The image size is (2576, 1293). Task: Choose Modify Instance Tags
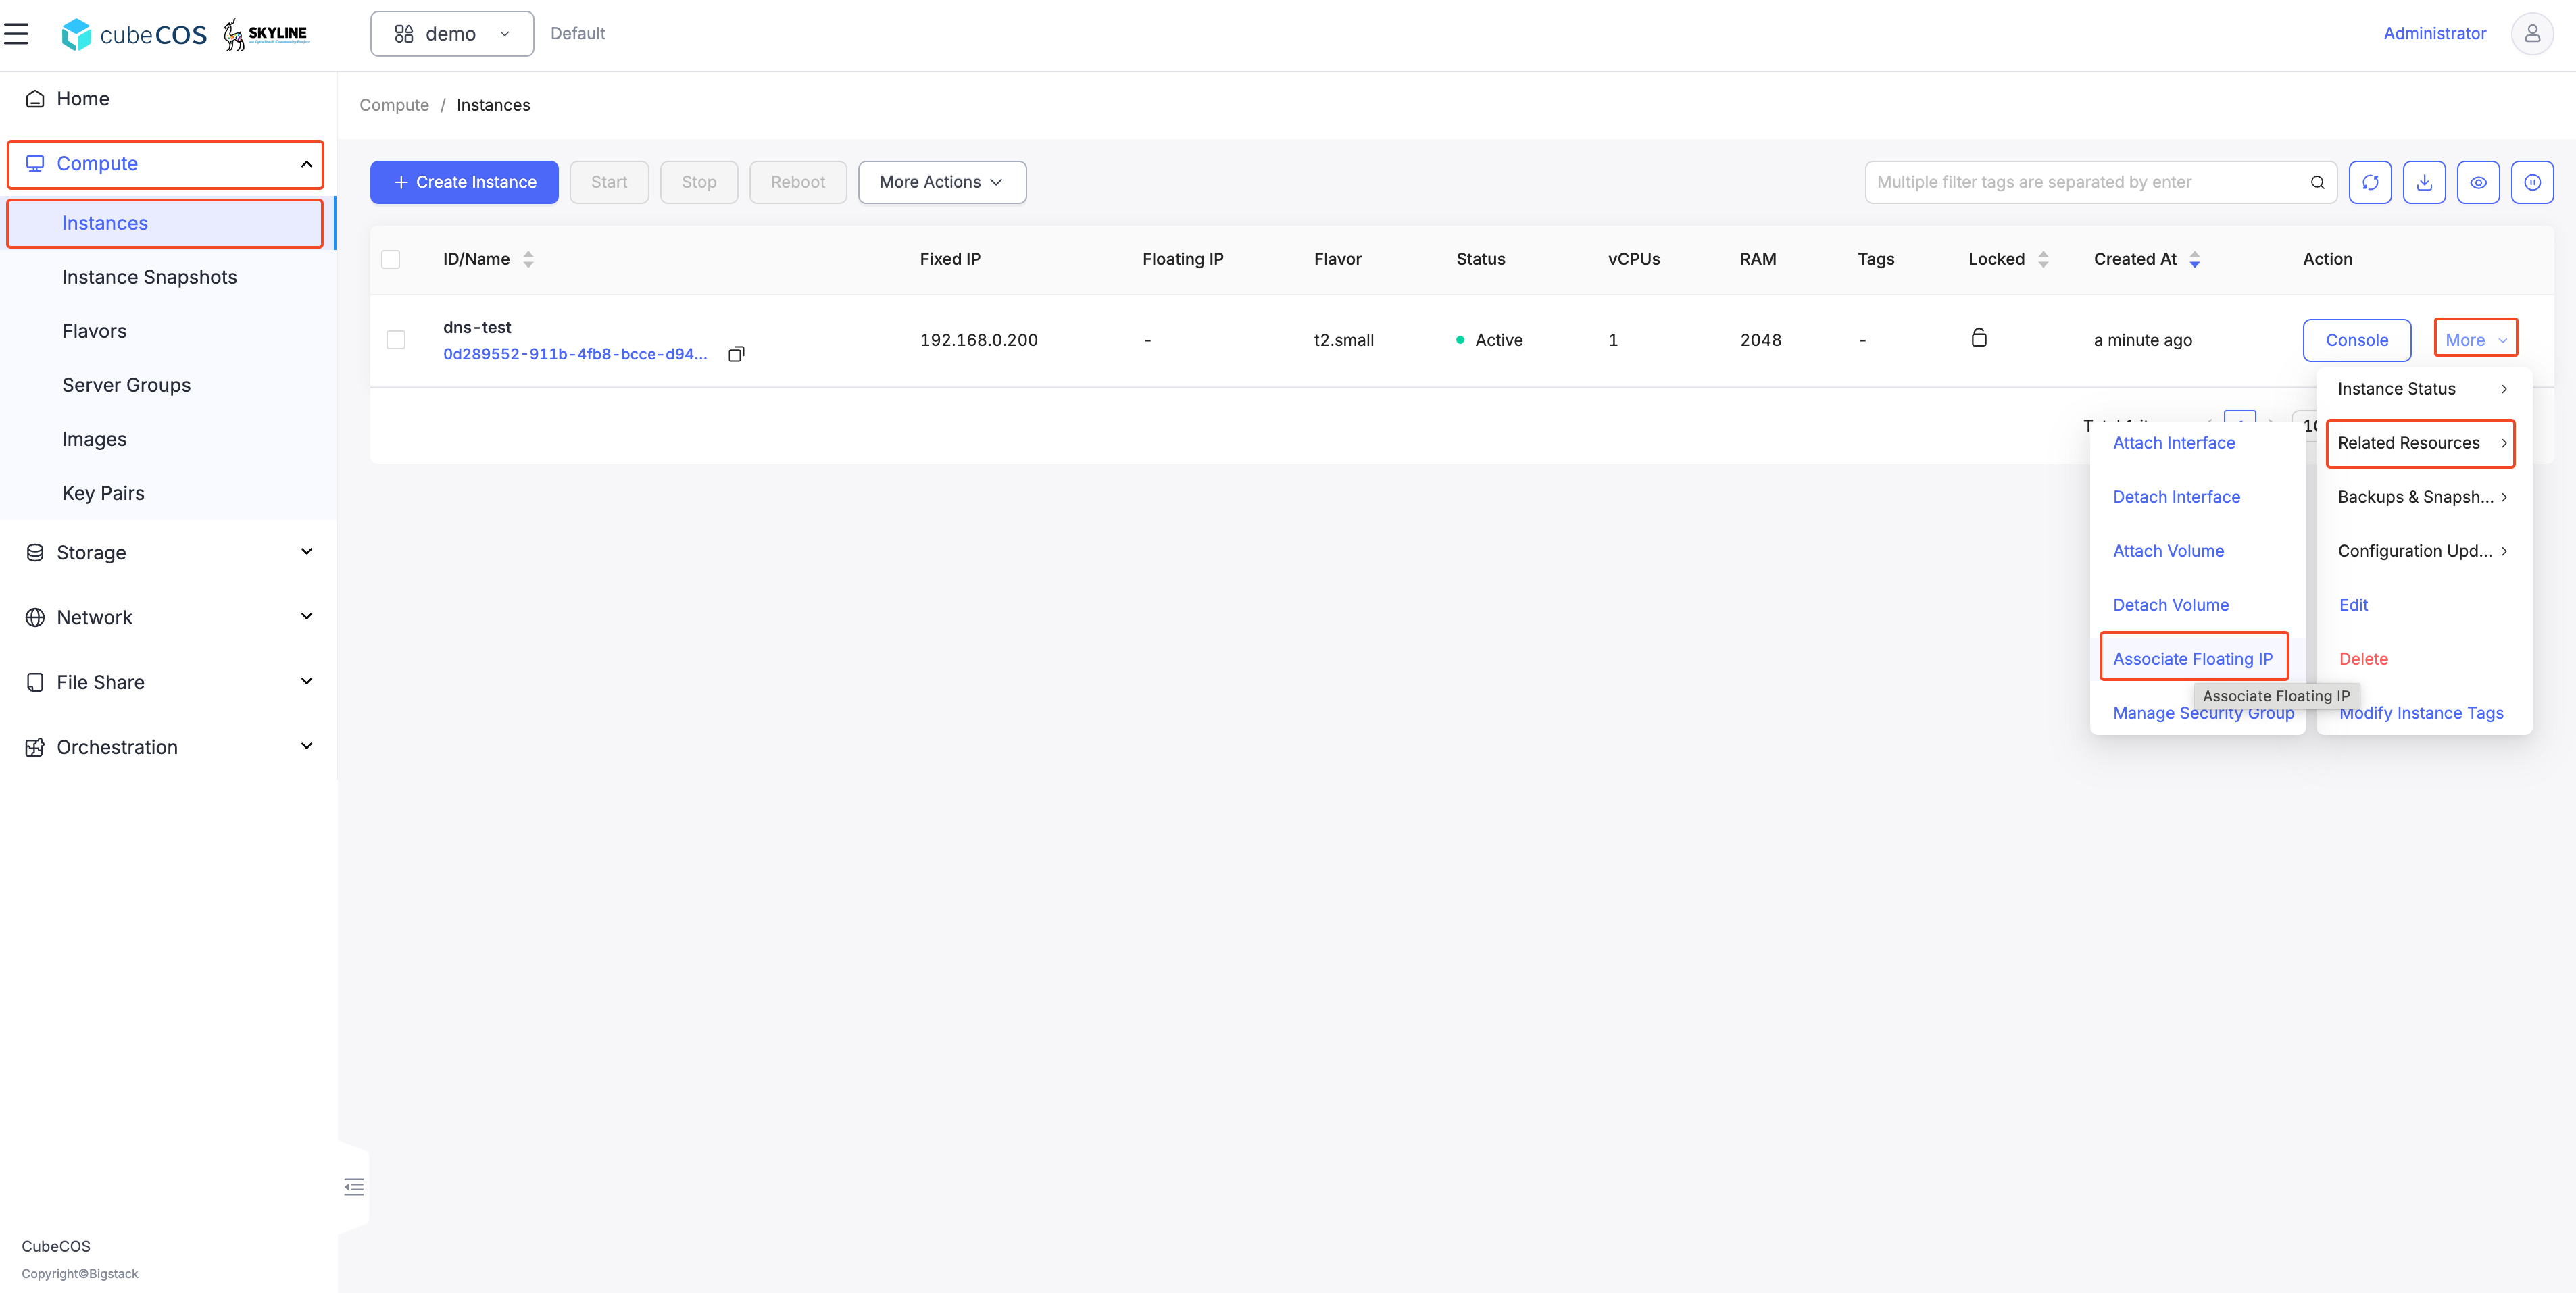pos(2421,713)
